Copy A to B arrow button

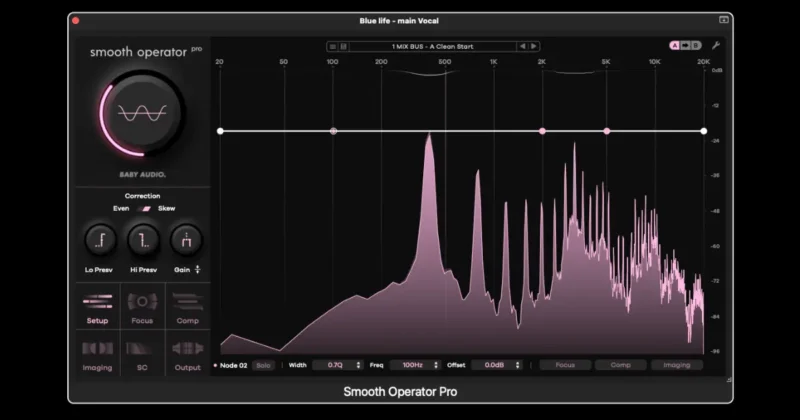pos(685,45)
